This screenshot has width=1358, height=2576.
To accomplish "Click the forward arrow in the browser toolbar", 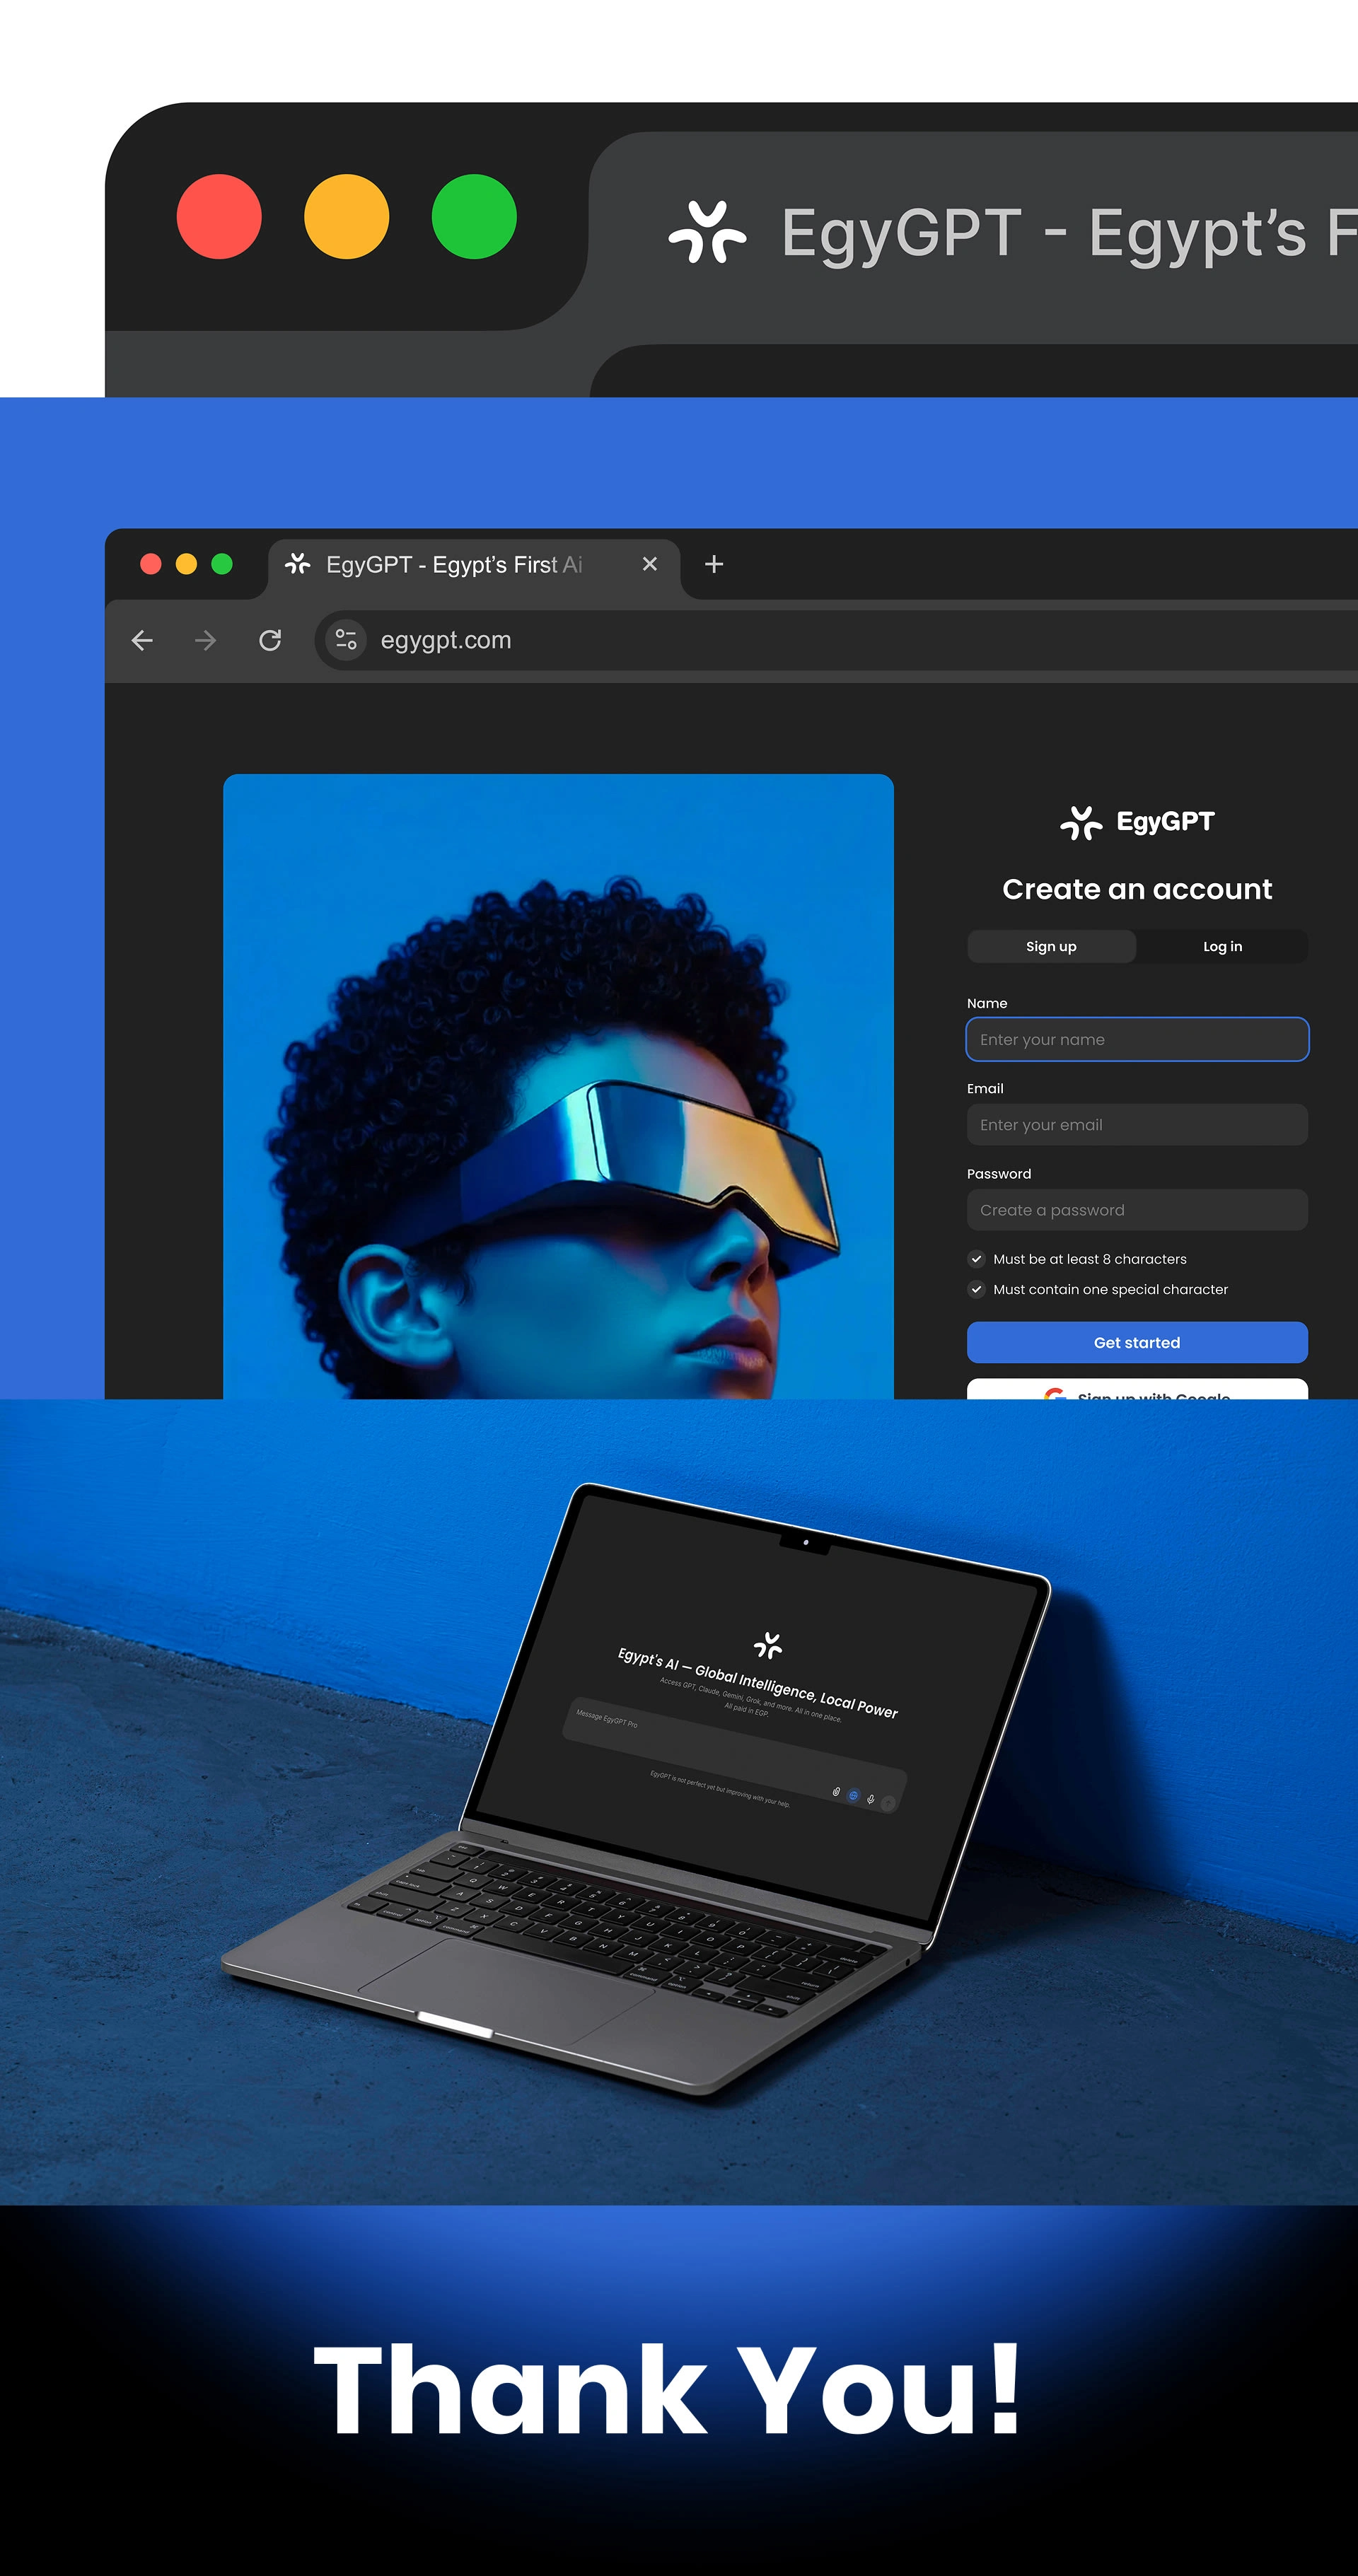I will click(205, 640).
